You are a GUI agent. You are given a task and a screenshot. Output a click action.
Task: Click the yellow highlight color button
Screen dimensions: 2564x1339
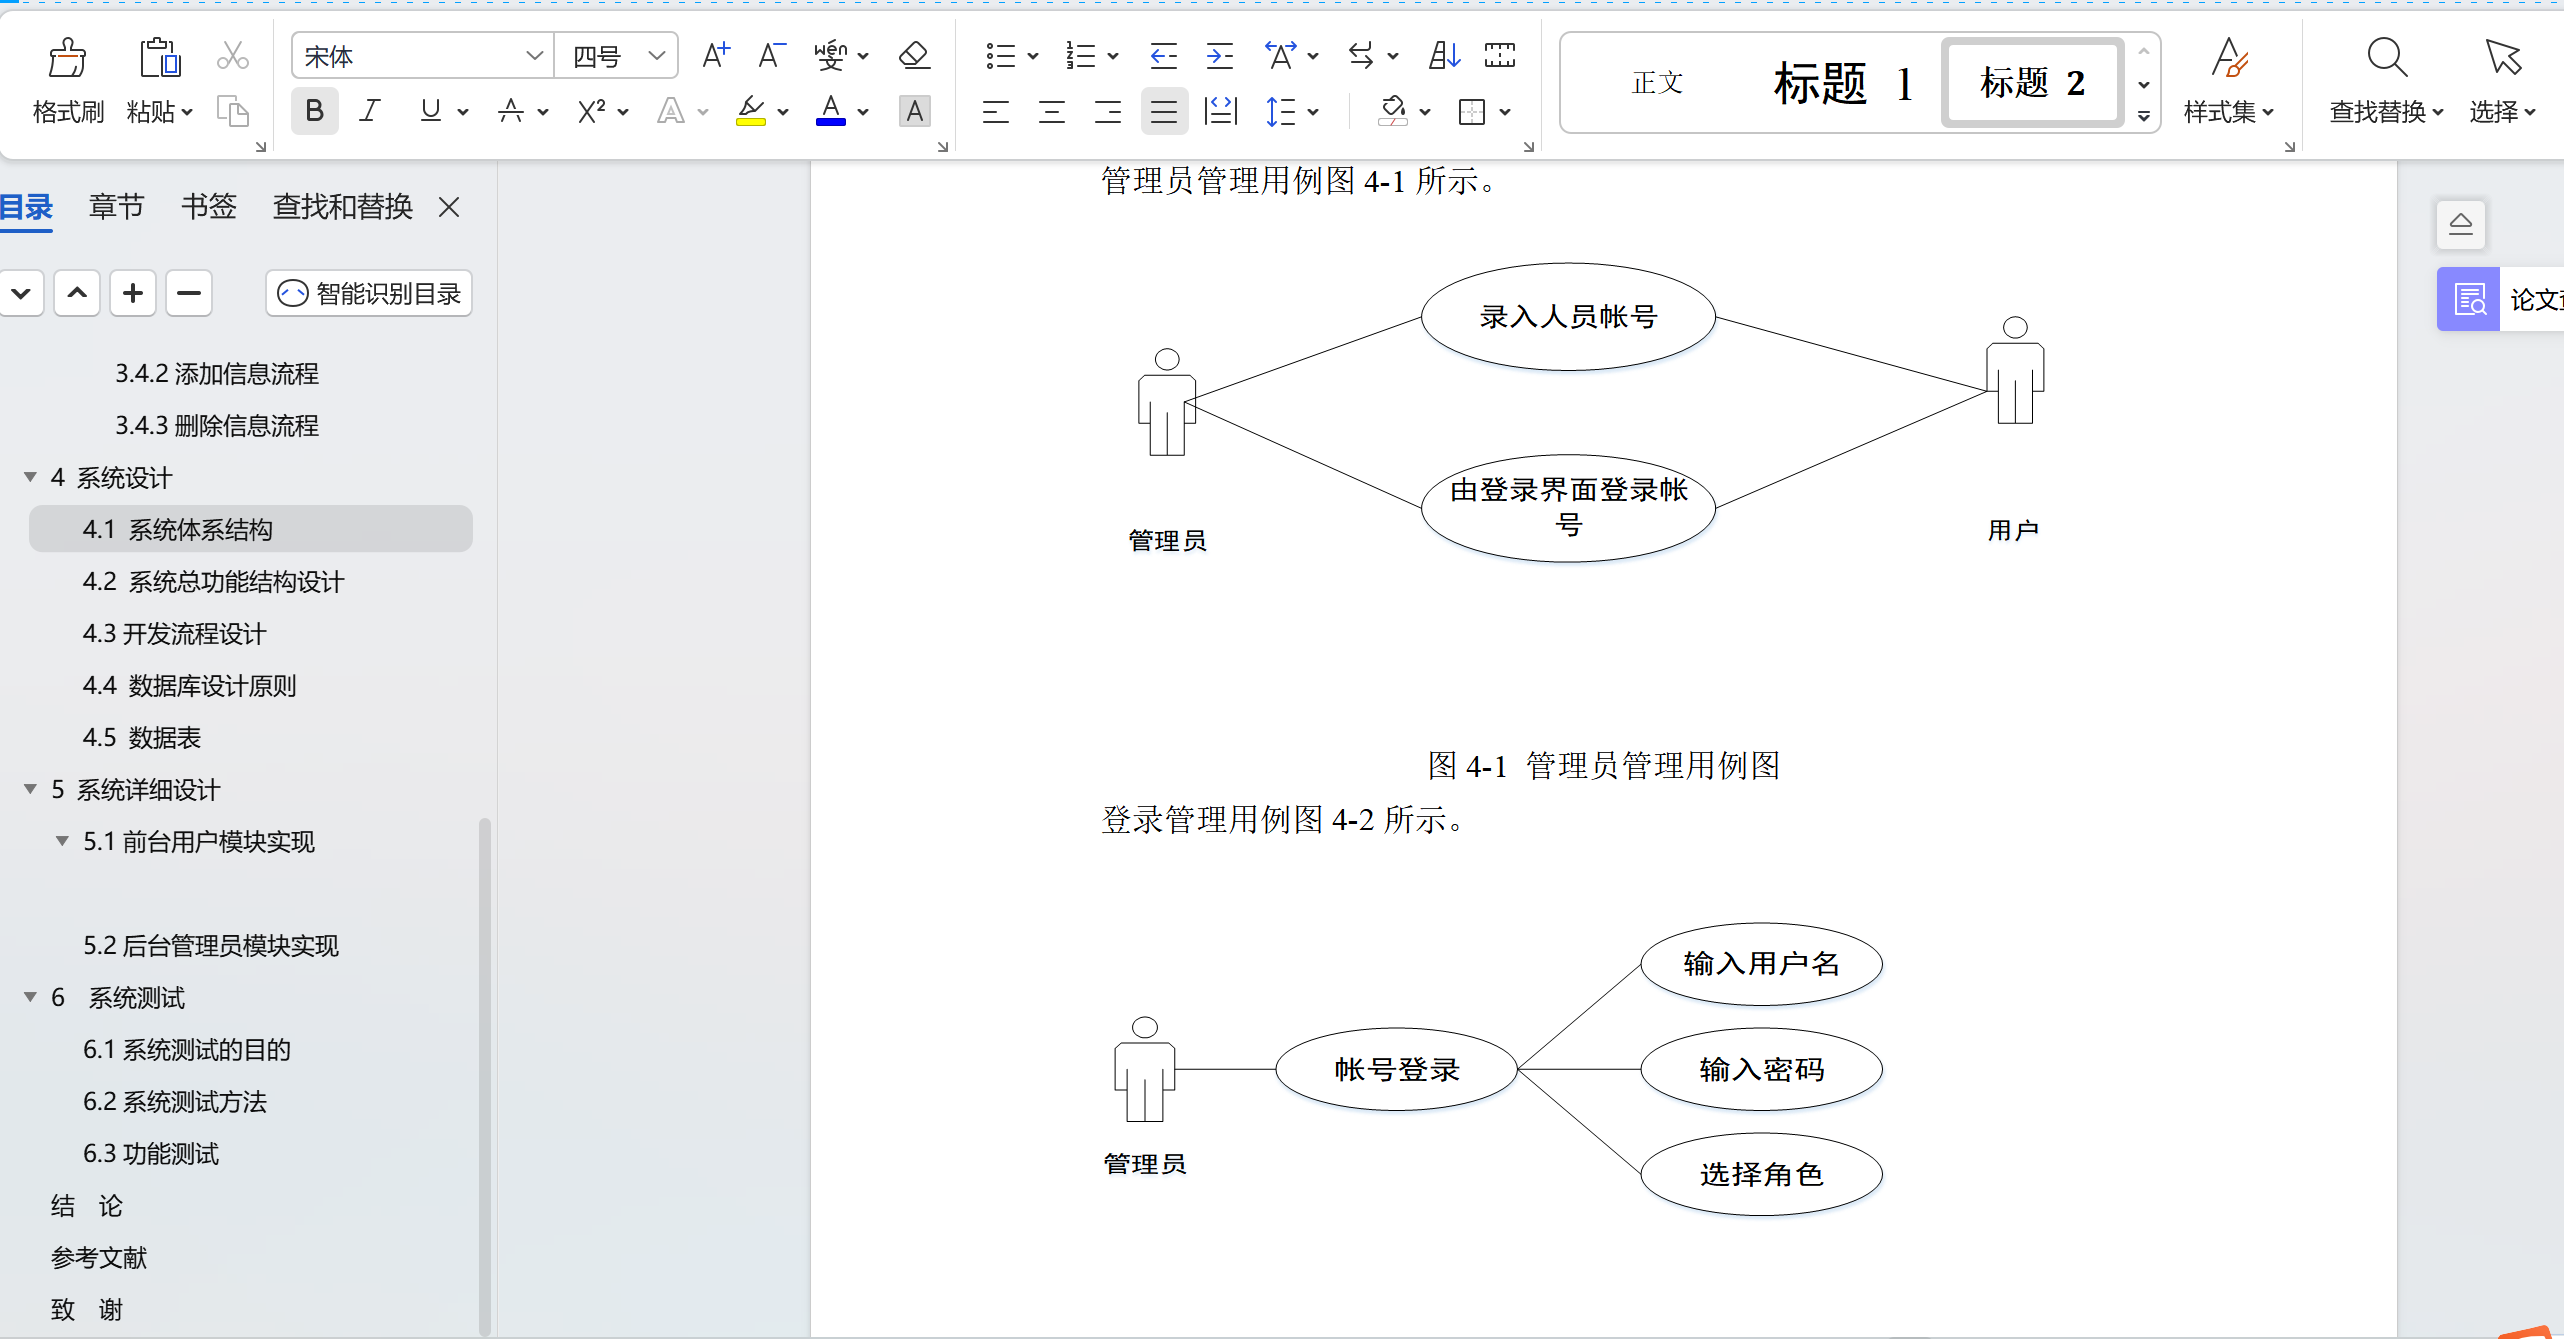coord(750,111)
